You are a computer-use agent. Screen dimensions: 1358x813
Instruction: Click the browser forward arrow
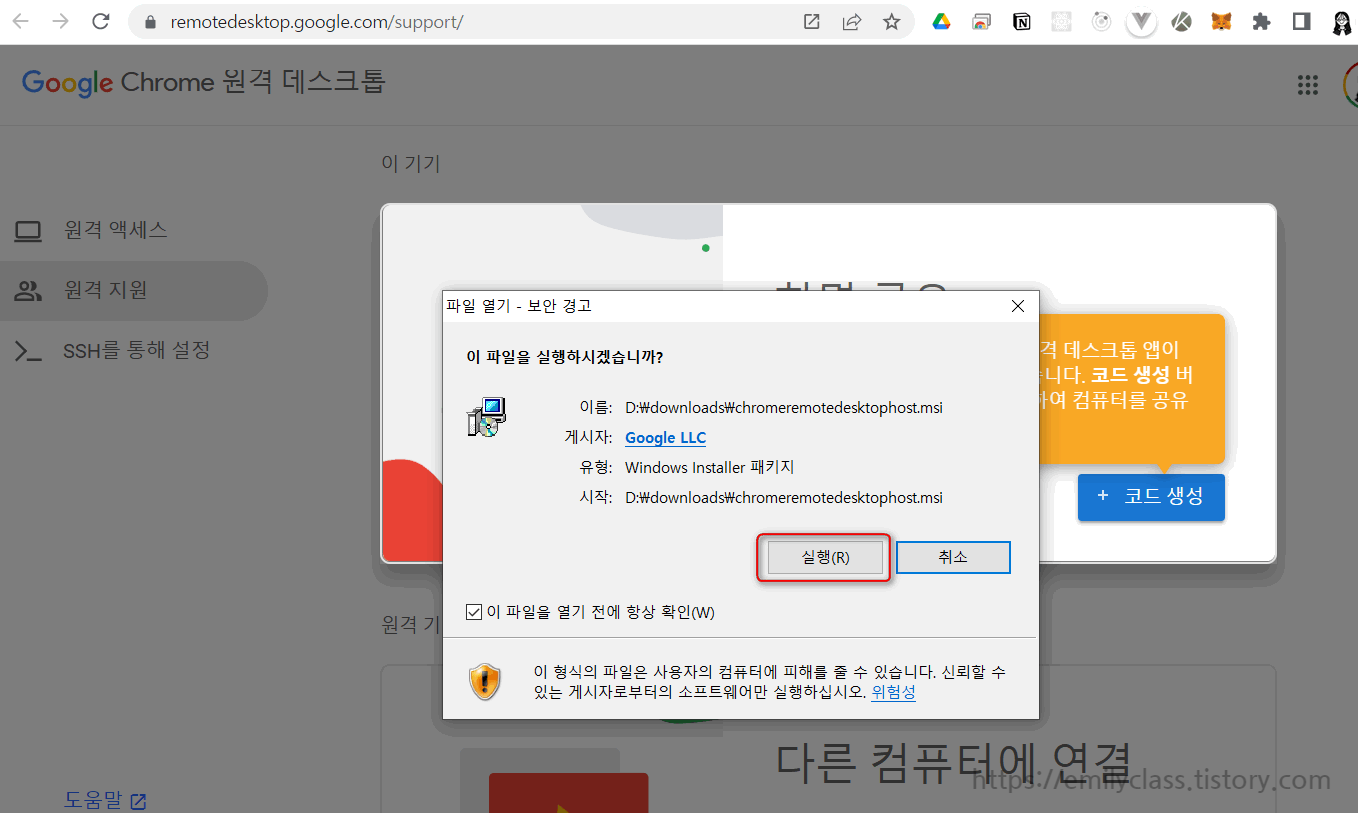click(60, 22)
